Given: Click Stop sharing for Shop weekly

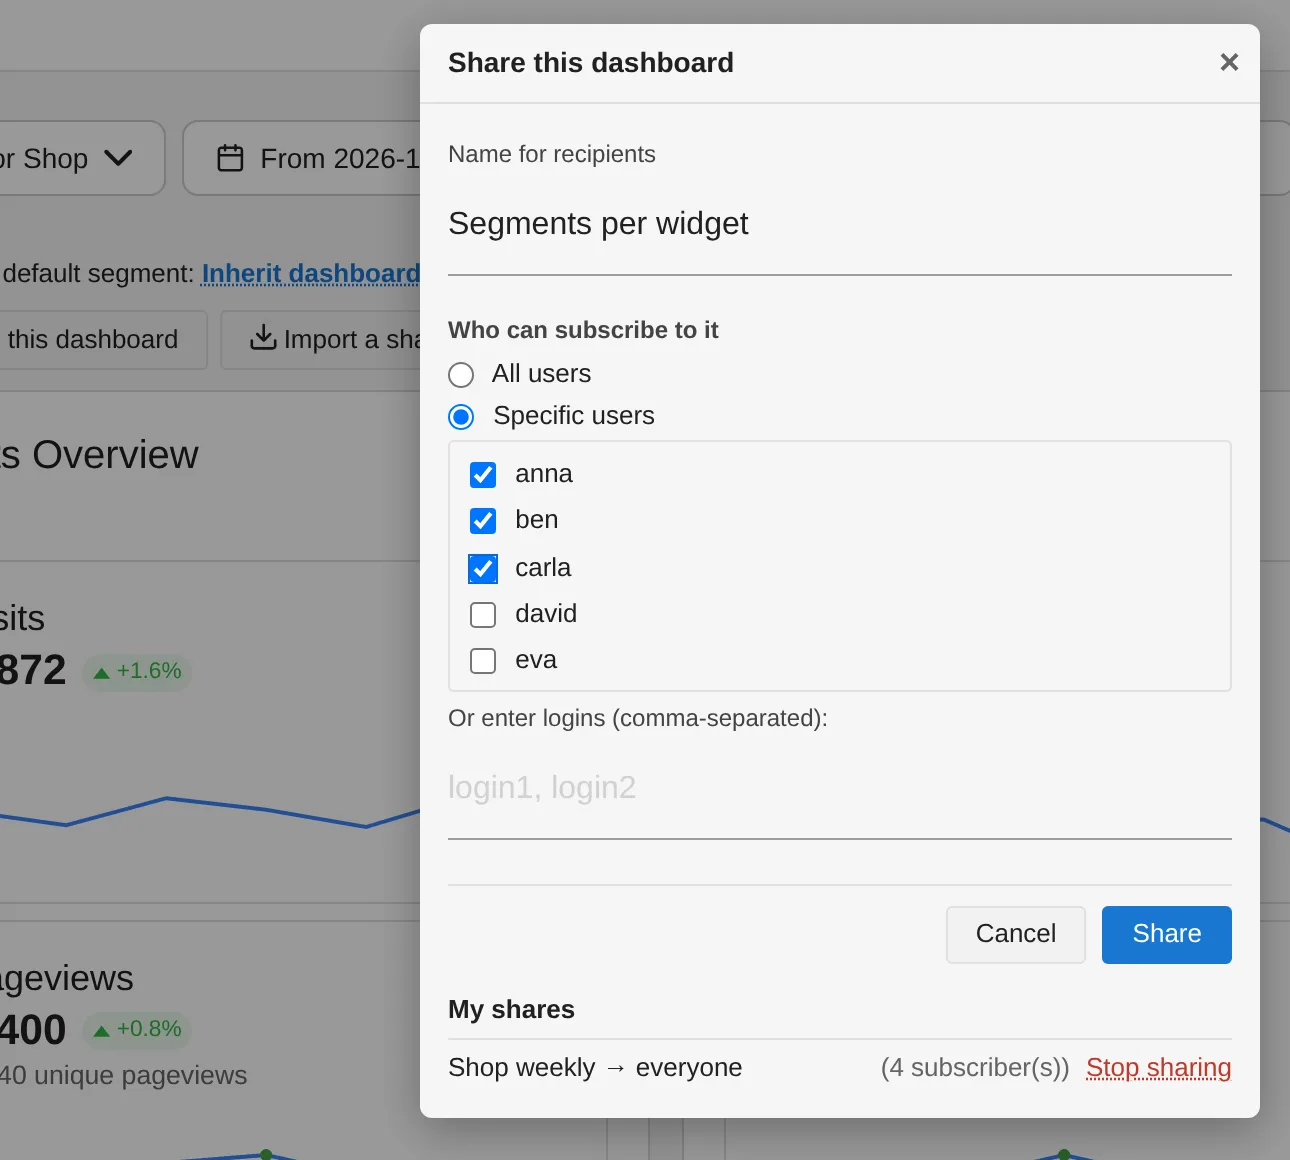Looking at the screenshot, I should [x=1158, y=1068].
